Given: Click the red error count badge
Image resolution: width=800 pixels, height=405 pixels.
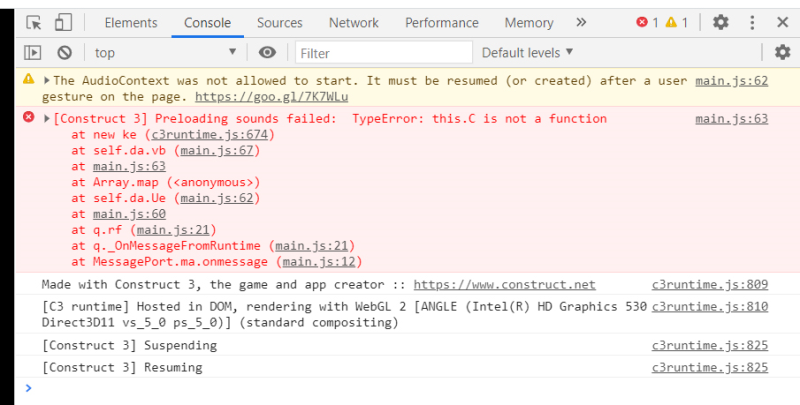Looking at the screenshot, I should tap(647, 22).
